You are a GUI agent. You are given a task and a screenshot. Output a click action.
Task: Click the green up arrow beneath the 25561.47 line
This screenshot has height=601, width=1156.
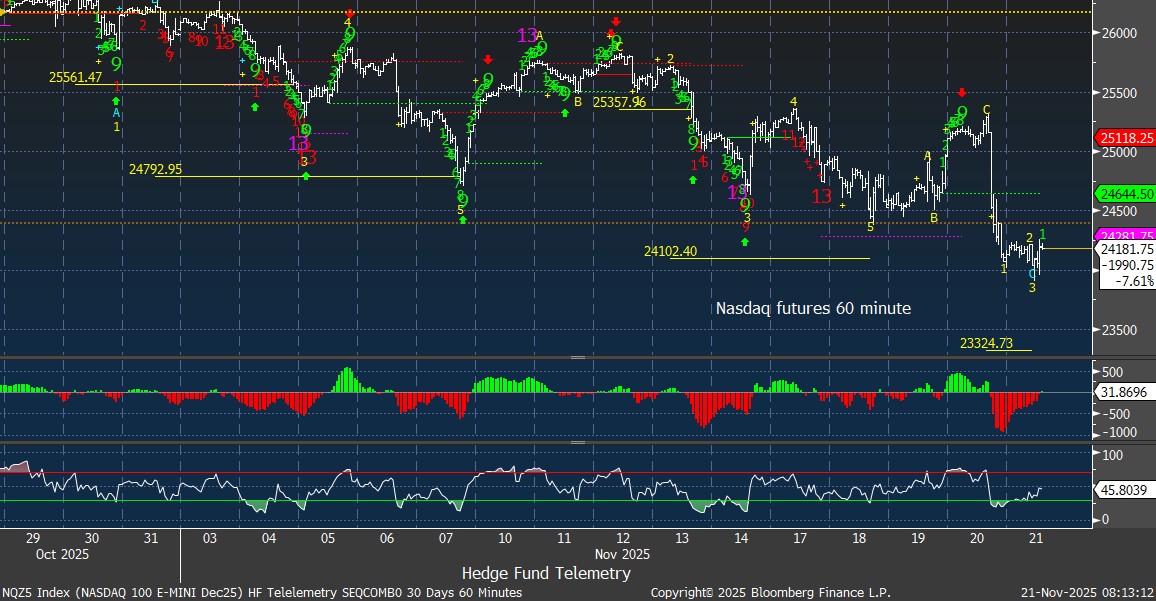116,100
